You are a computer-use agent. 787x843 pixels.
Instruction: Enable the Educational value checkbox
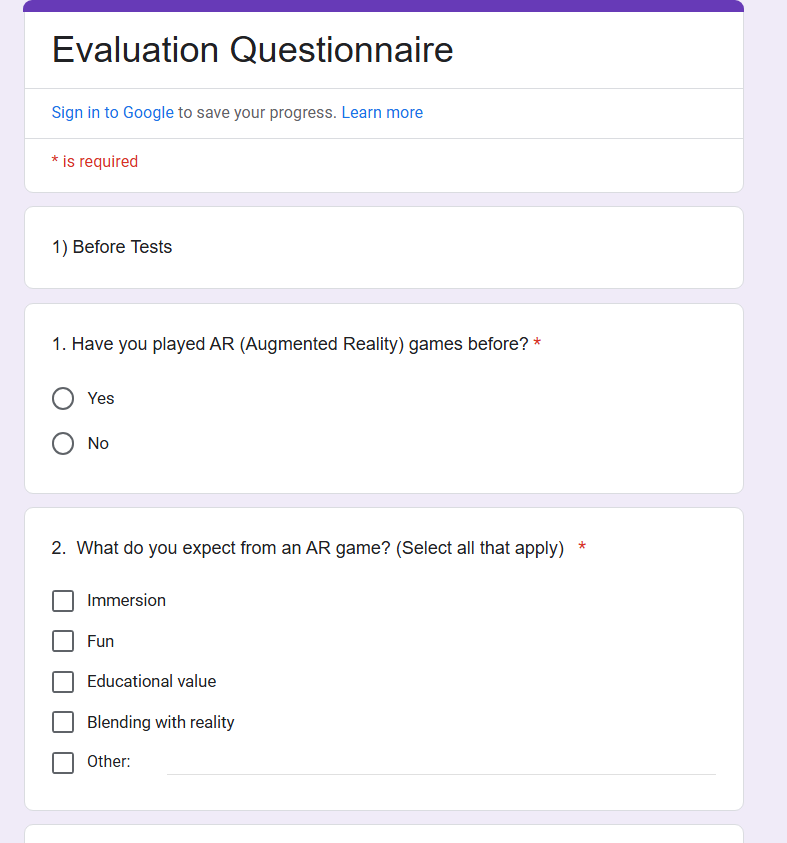(x=63, y=682)
